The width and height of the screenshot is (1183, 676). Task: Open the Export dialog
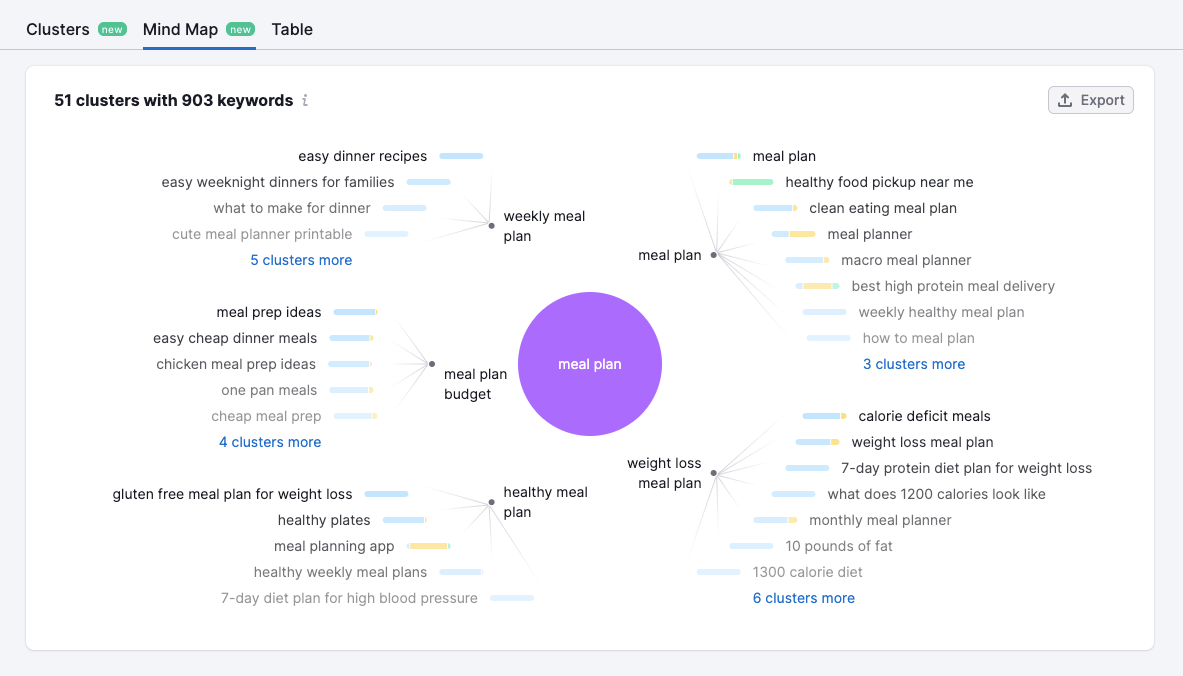[1090, 99]
